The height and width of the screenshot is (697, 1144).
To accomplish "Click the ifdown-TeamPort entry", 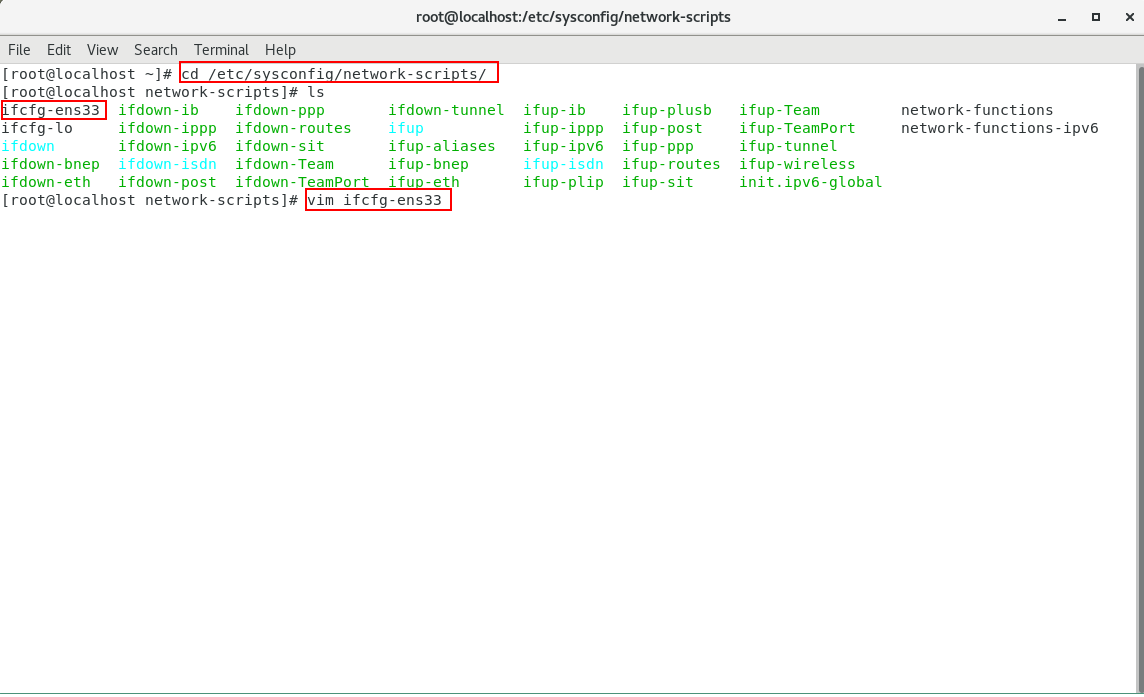I will click(302, 182).
